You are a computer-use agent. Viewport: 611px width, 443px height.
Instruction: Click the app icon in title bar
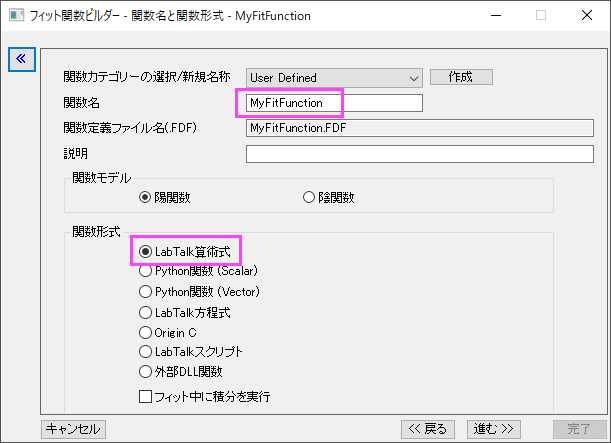pyautogui.click(x=16, y=16)
